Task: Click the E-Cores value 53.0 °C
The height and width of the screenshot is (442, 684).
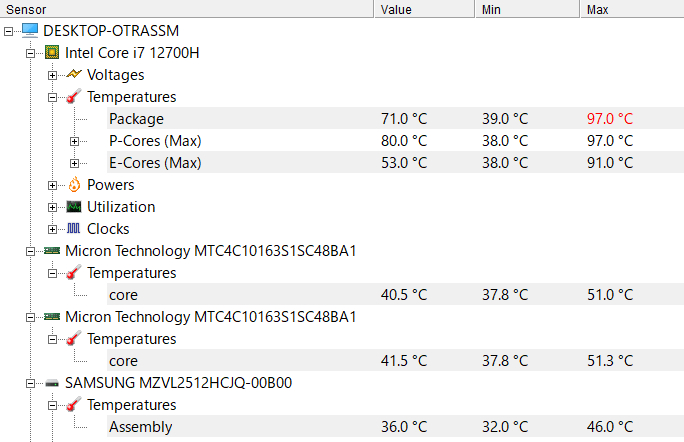Action: pyautogui.click(x=404, y=162)
